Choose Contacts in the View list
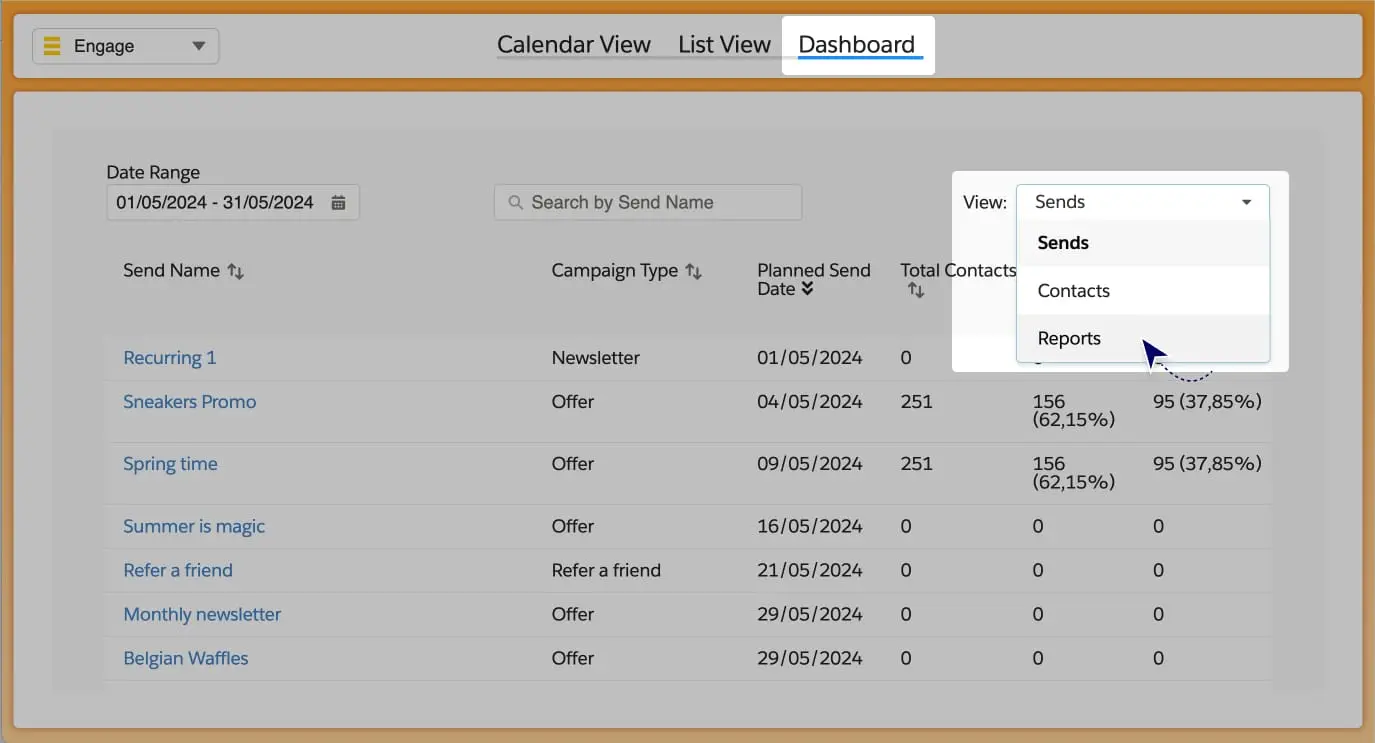Screen dimensions: 1375x743 (x=1073, y=291)
